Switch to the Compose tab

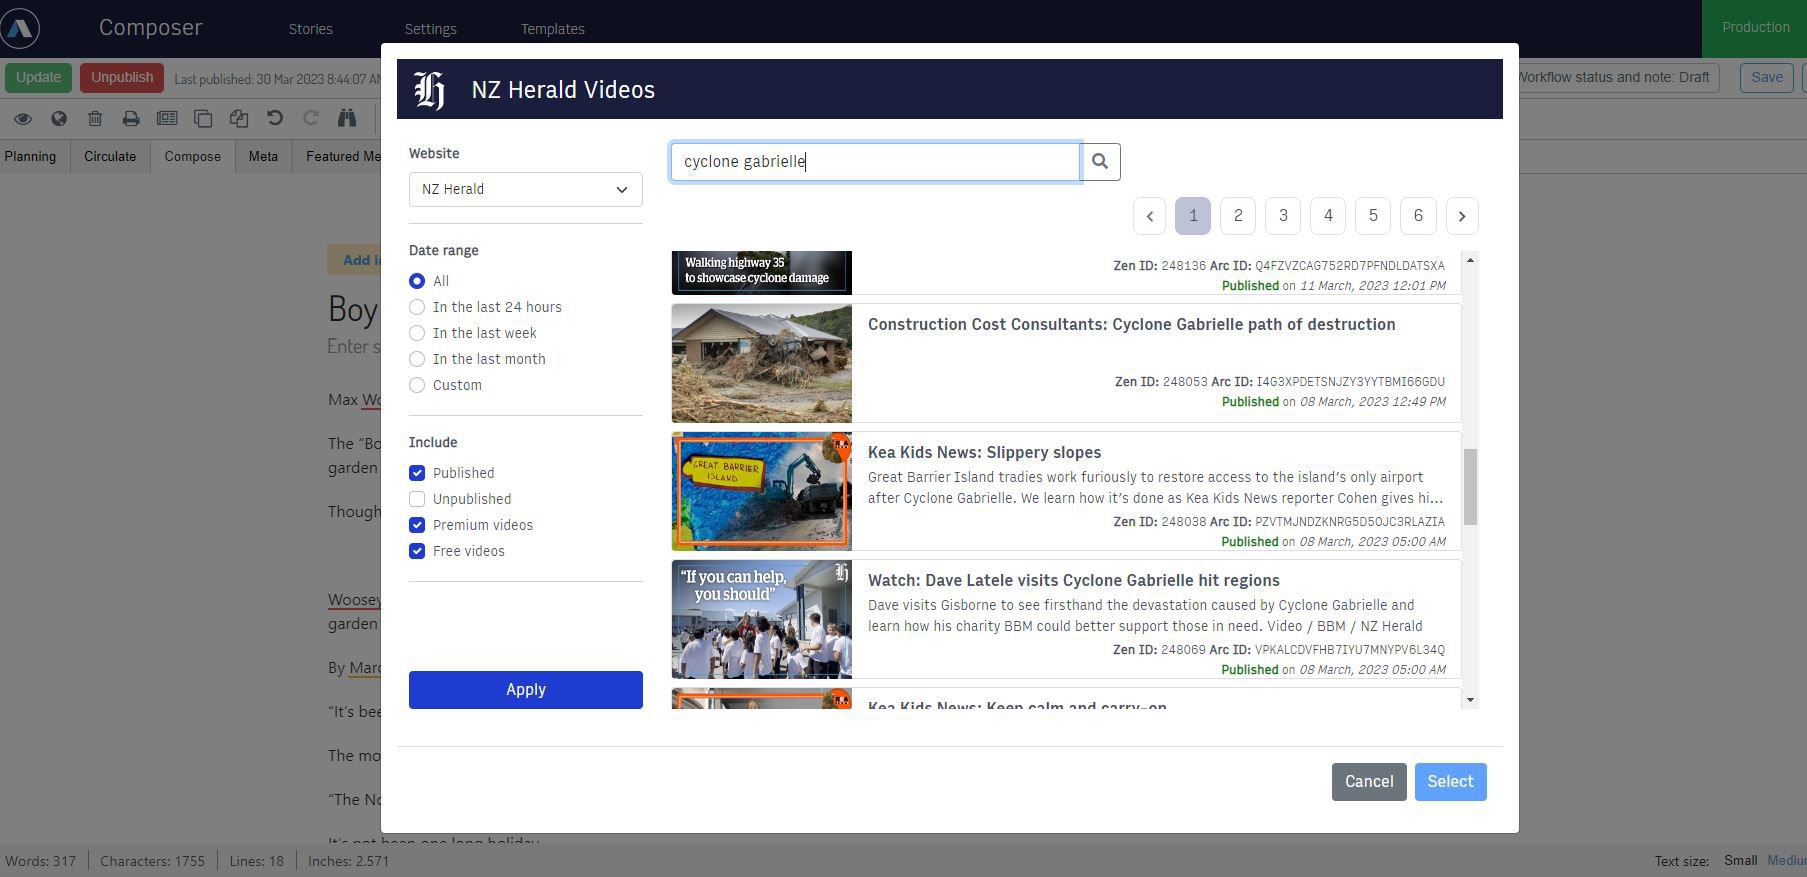[x=192, y=157]
